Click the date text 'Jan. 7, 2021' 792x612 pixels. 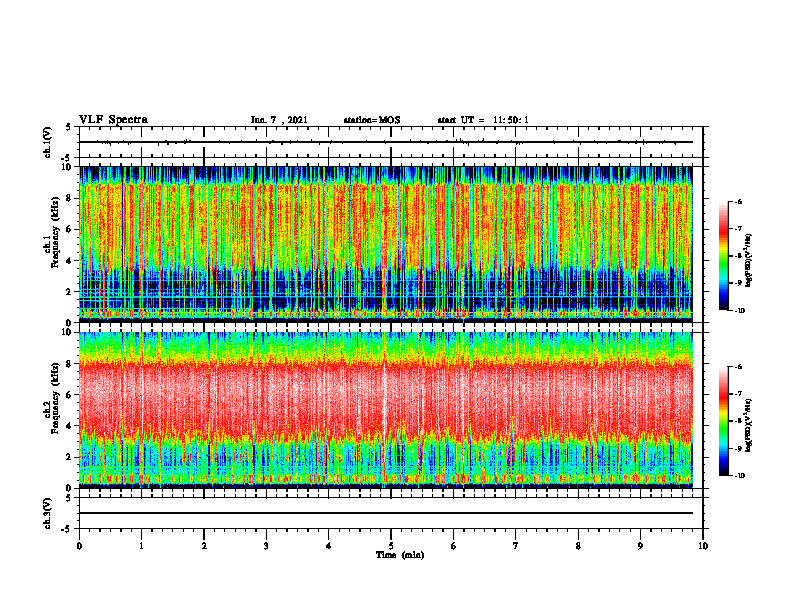[x=279, y=120]
